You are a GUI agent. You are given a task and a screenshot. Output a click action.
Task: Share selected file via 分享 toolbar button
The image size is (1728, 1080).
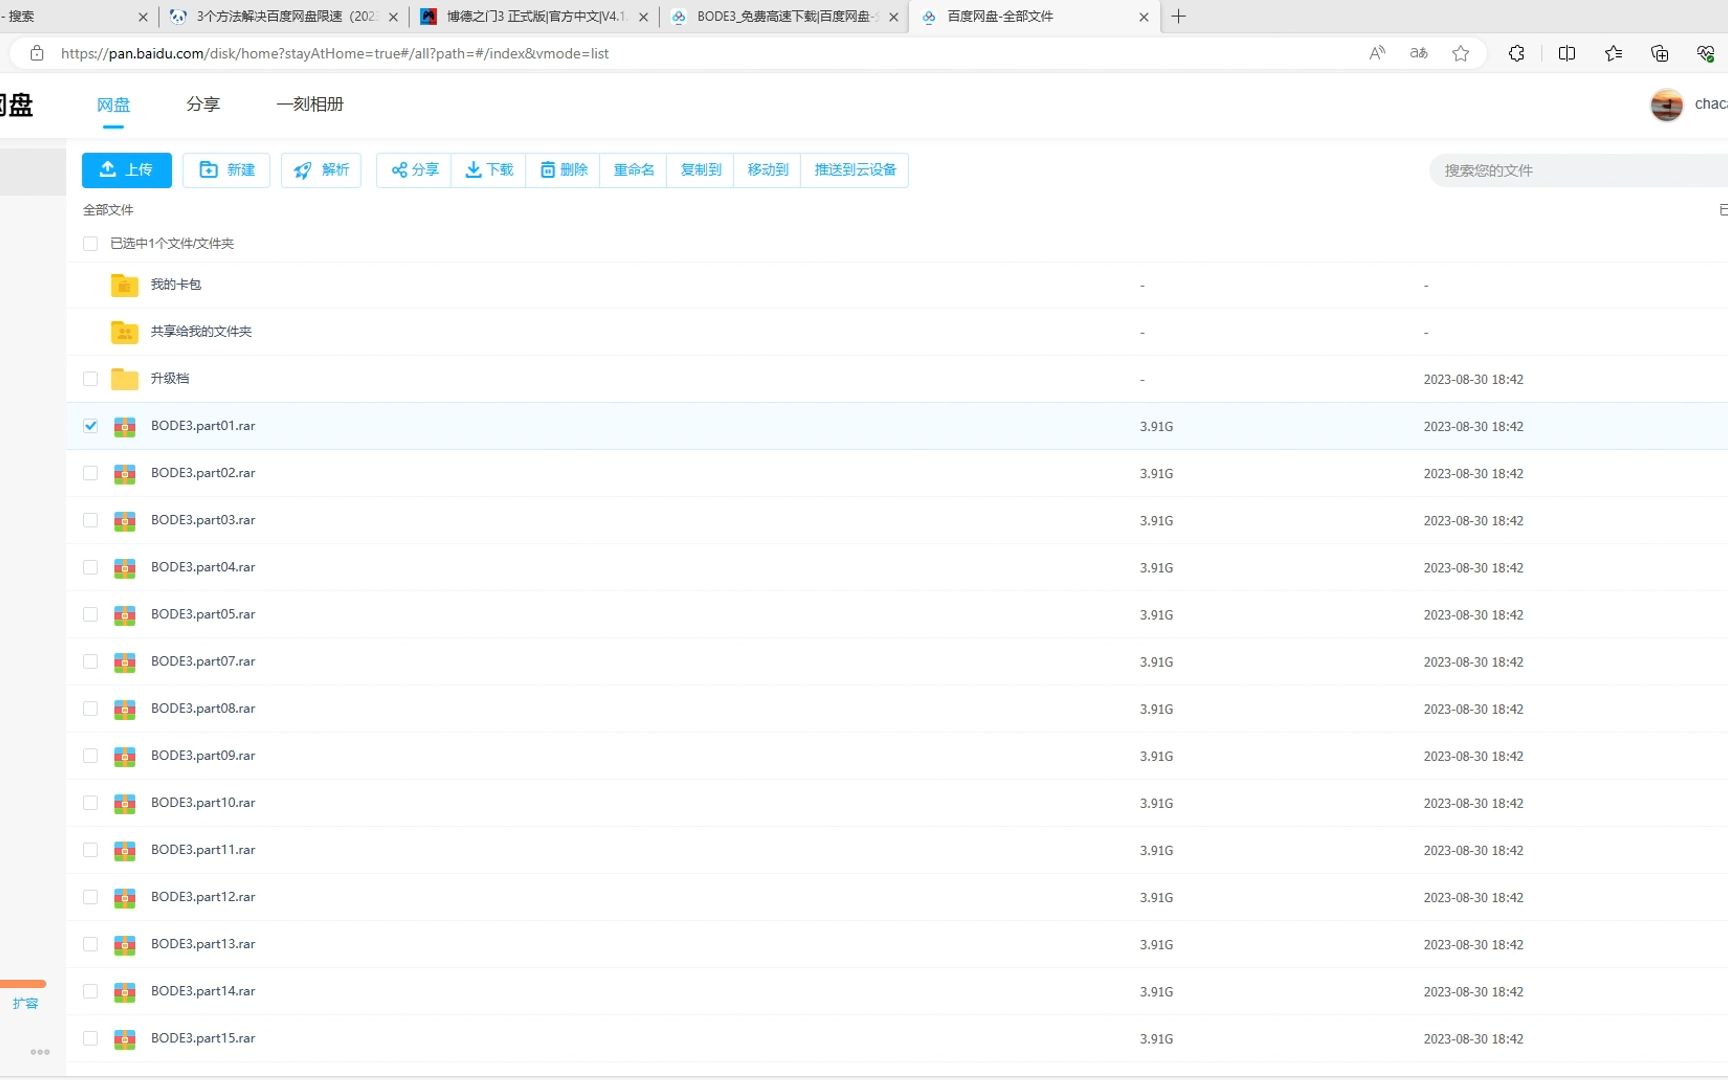(414, 170)
